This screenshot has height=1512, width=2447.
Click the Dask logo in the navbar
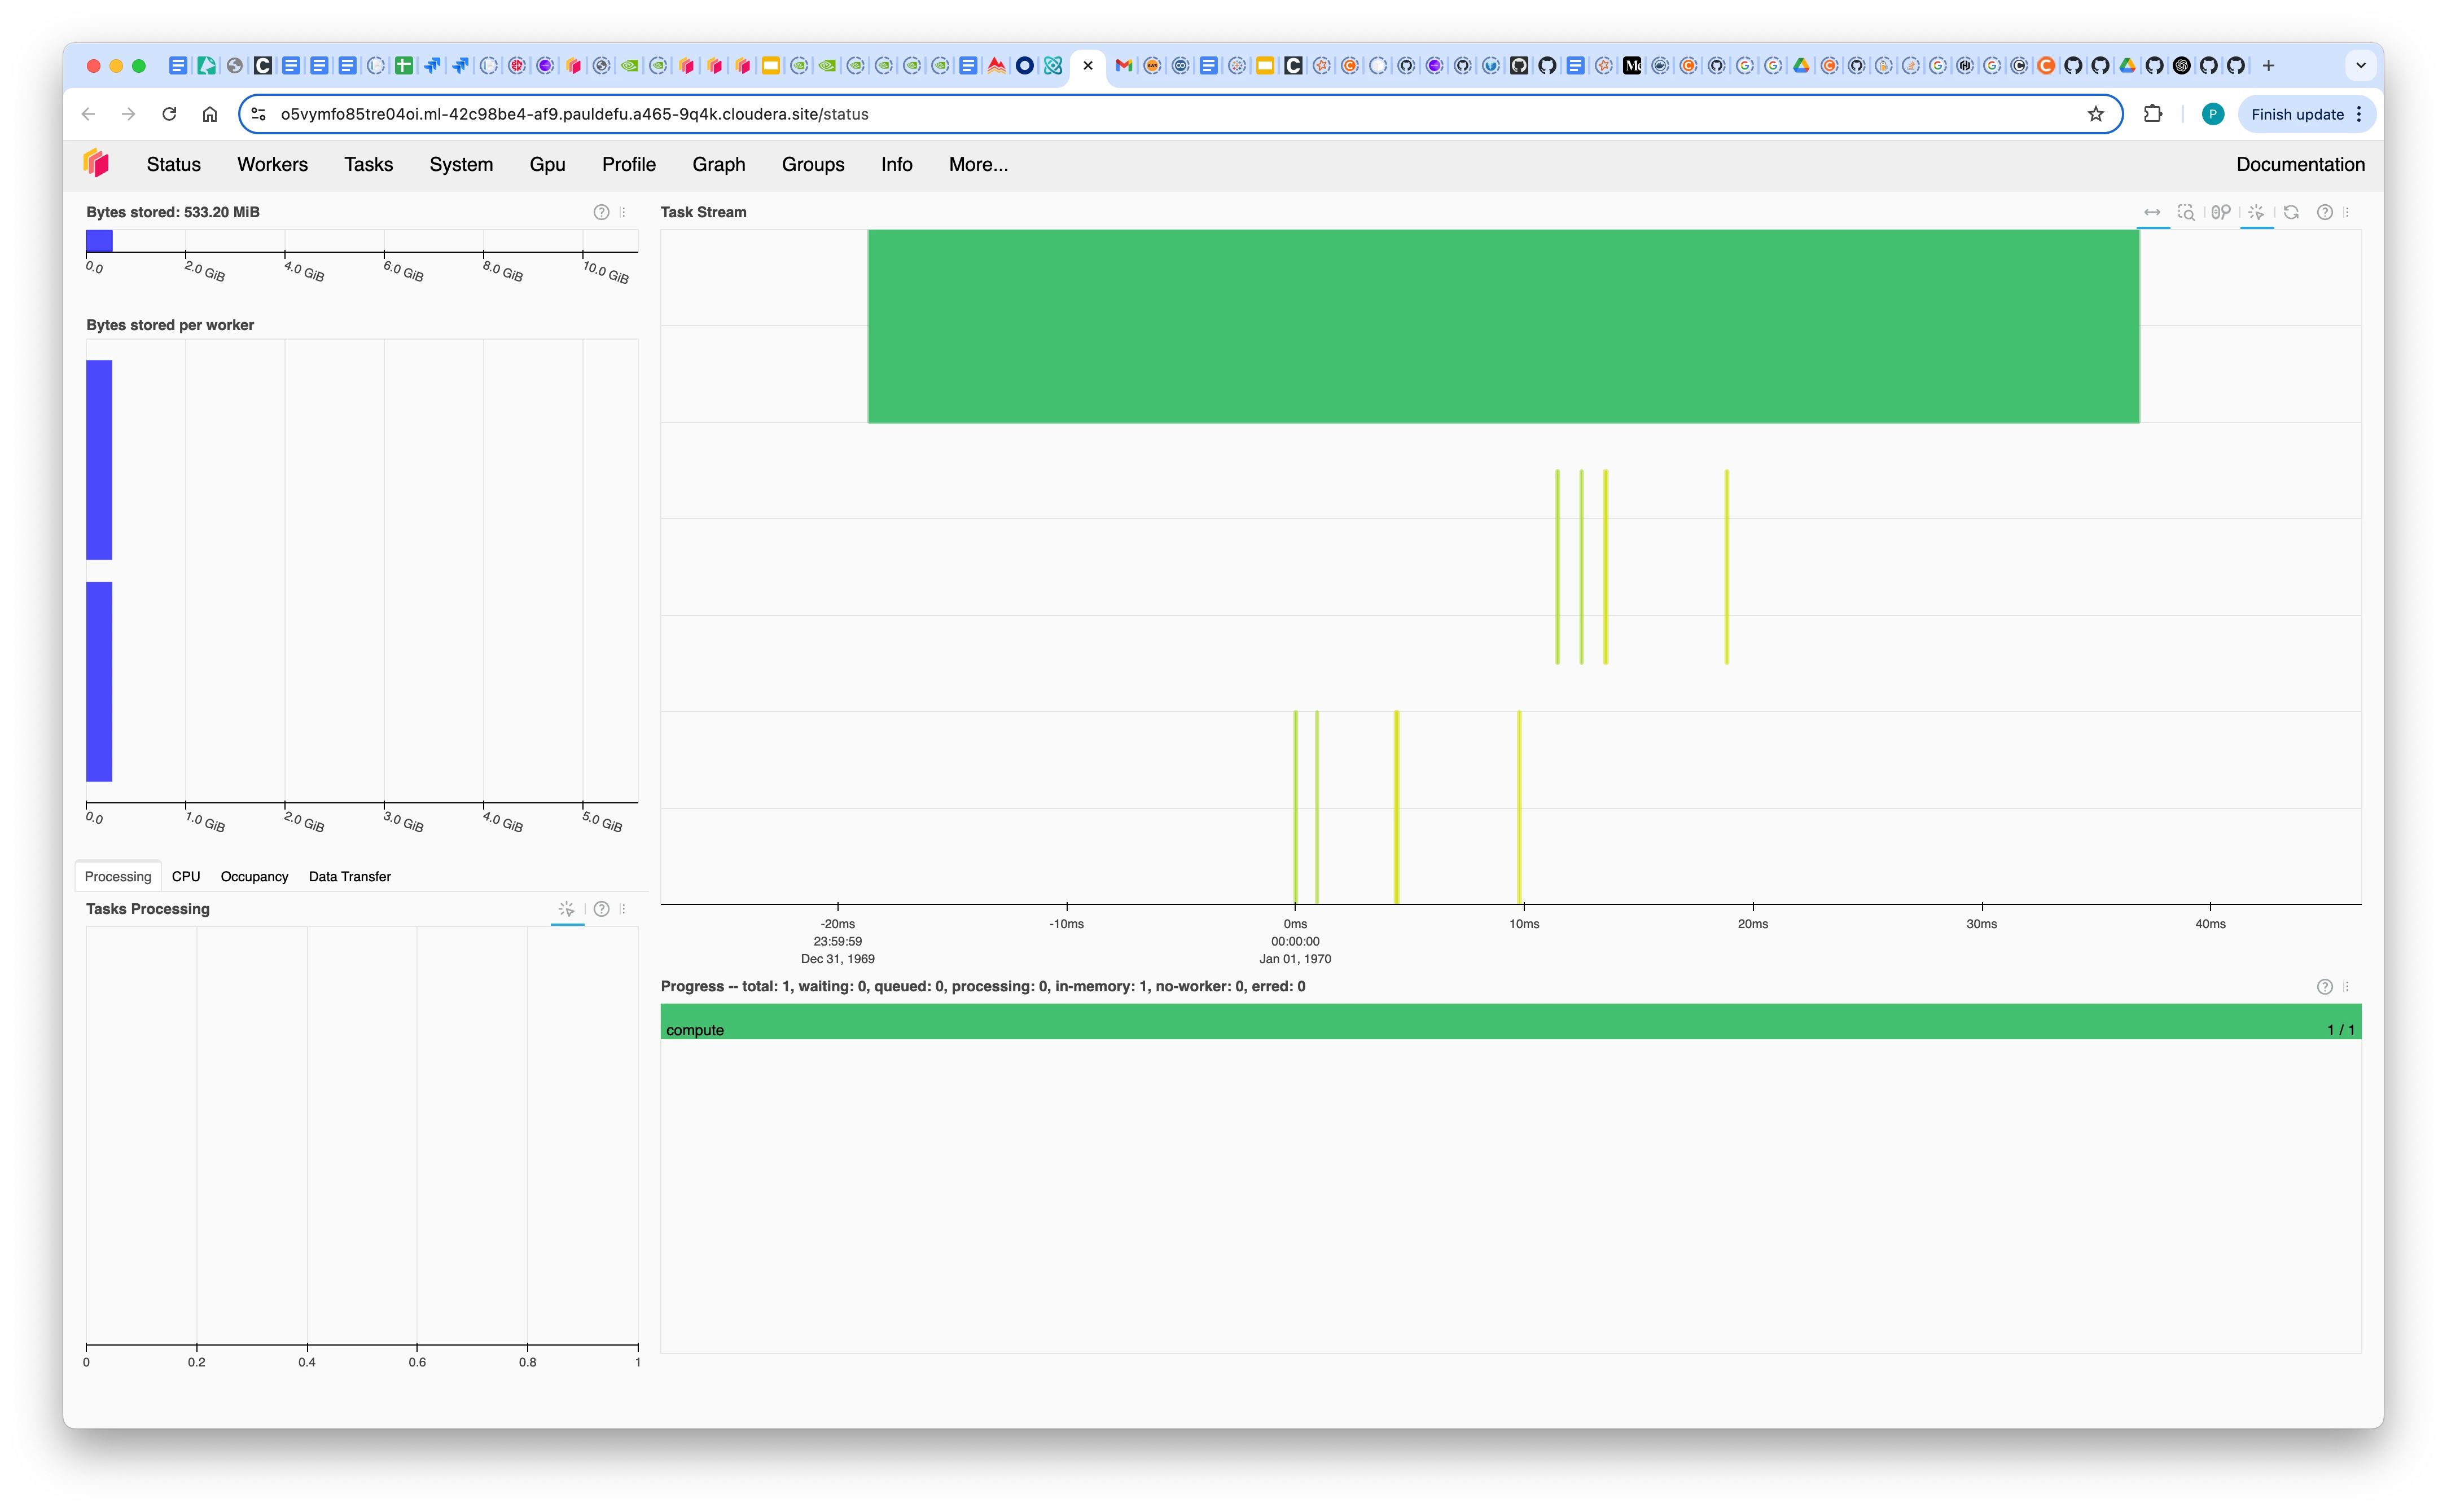[x=97, y=163]
